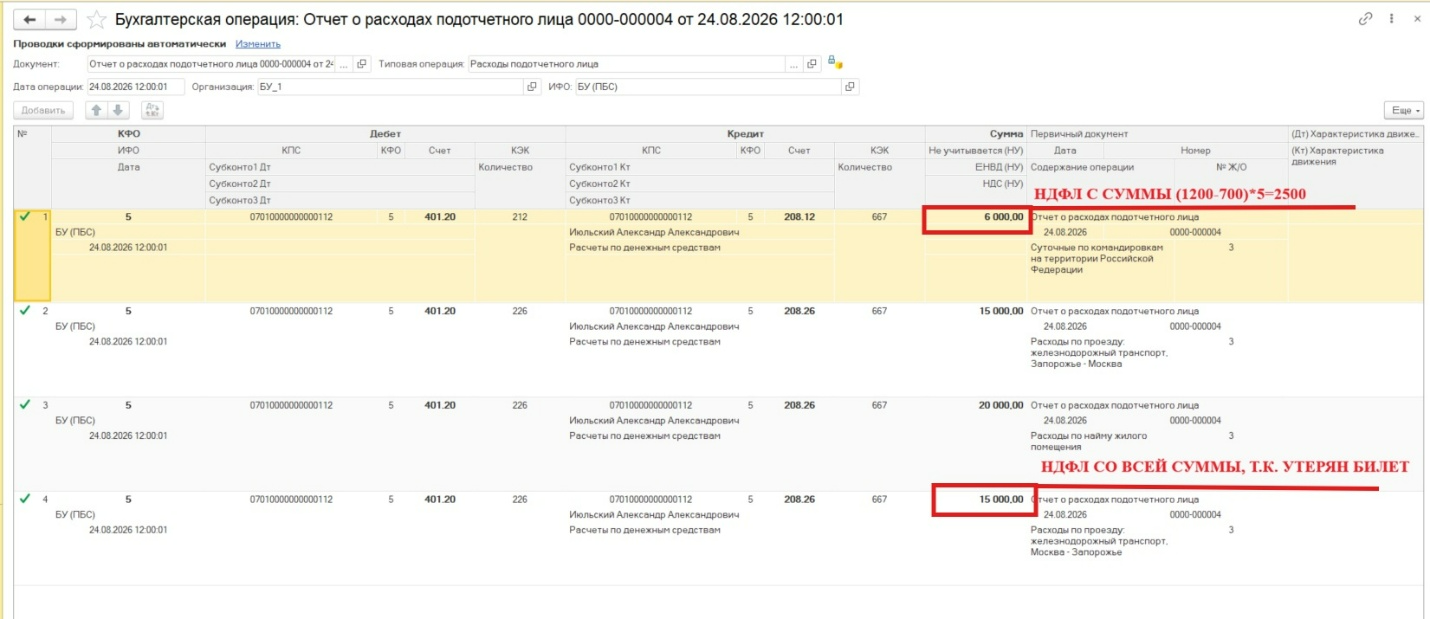Add this operation to favorites star
This screenshot has width=1430, height=619.
pyautogui.click(x=97, y=19)
